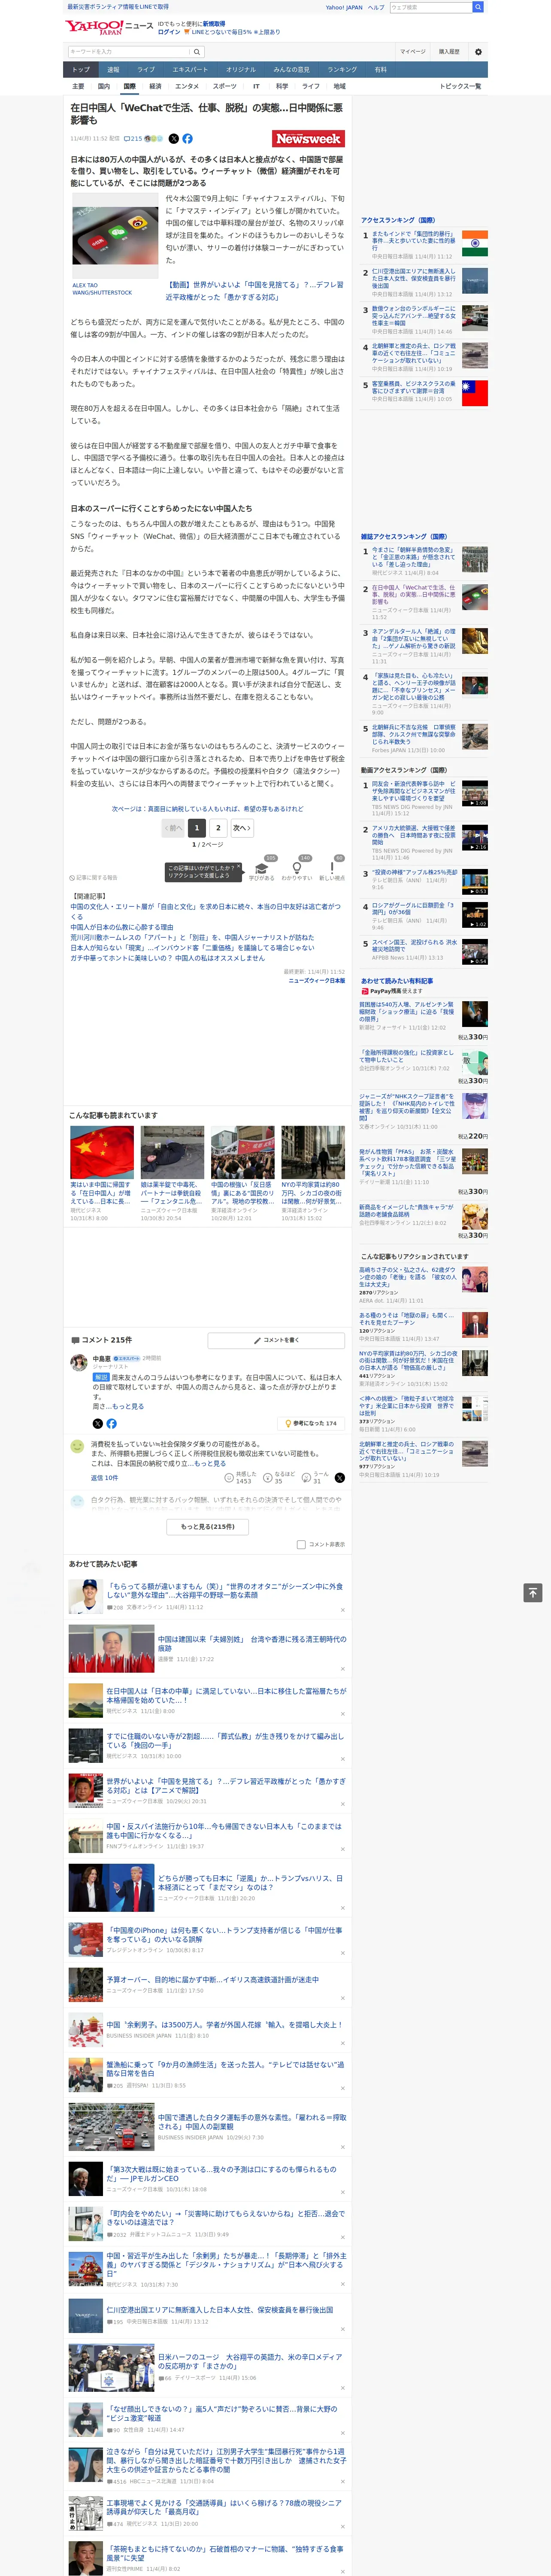Open the 215 comments count bubble under headline

tap(133, 139)
